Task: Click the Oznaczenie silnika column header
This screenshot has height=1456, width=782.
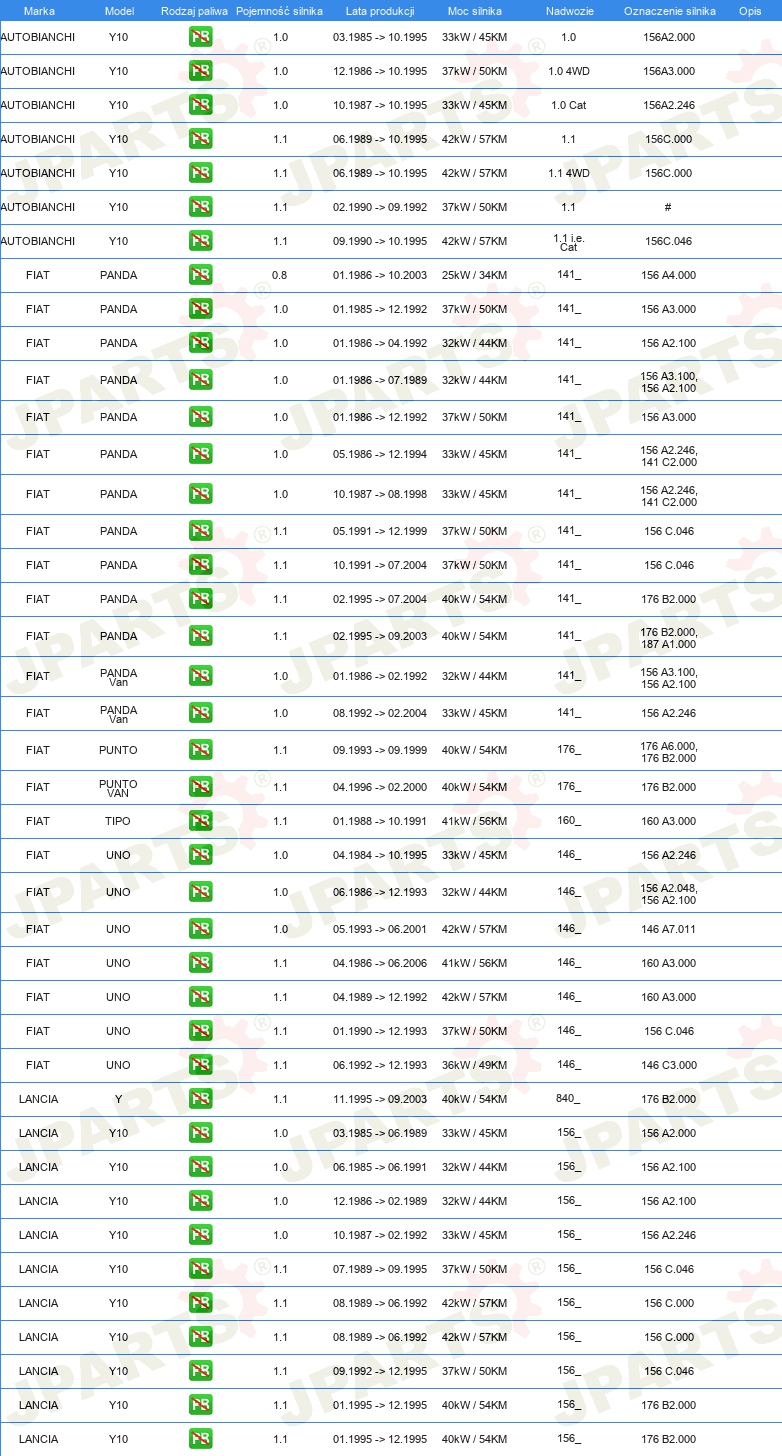Action: (x=669, y=11)
